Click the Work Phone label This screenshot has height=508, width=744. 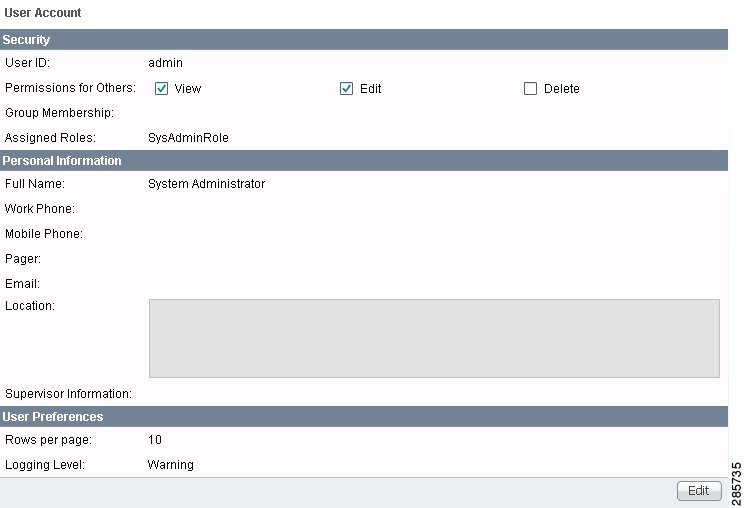40,209
